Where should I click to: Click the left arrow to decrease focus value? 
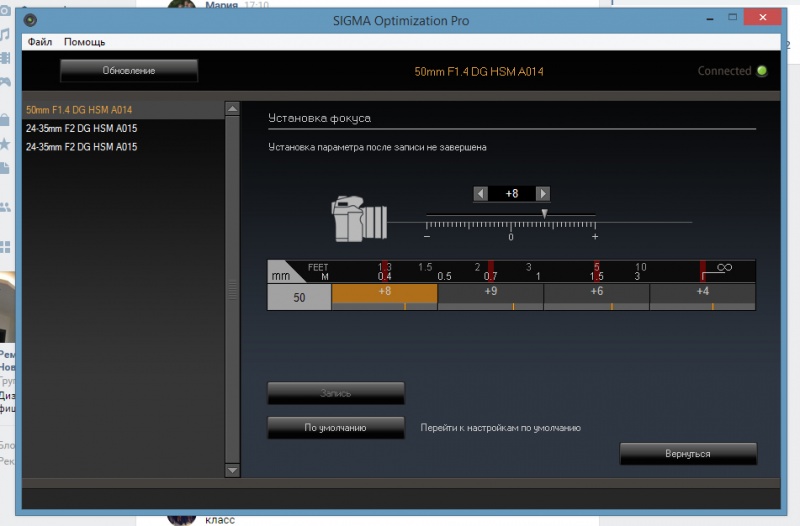pyautogui.click(x=481, y=193)
